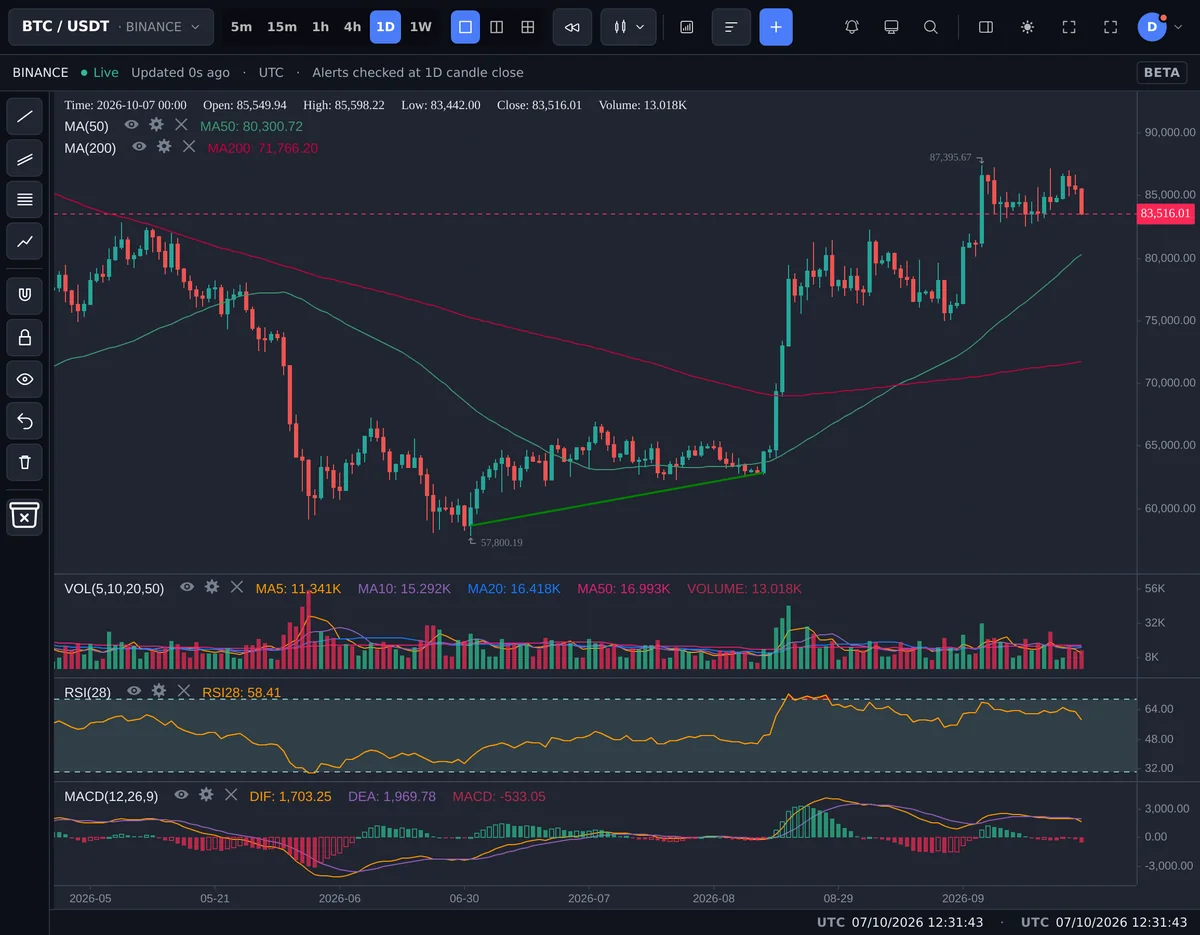The width and height of the screenshot is (1200, 935).
Task: Switch to the 1h timeframe
Action: (320, 27)
